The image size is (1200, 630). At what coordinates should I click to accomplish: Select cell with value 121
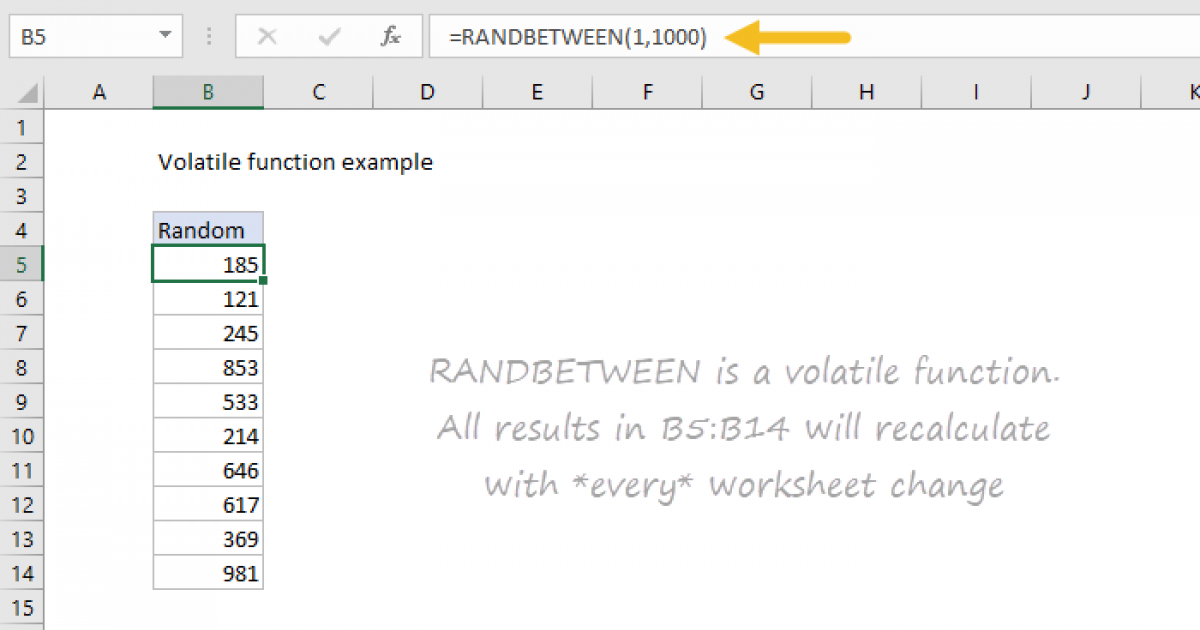(208, 299)
